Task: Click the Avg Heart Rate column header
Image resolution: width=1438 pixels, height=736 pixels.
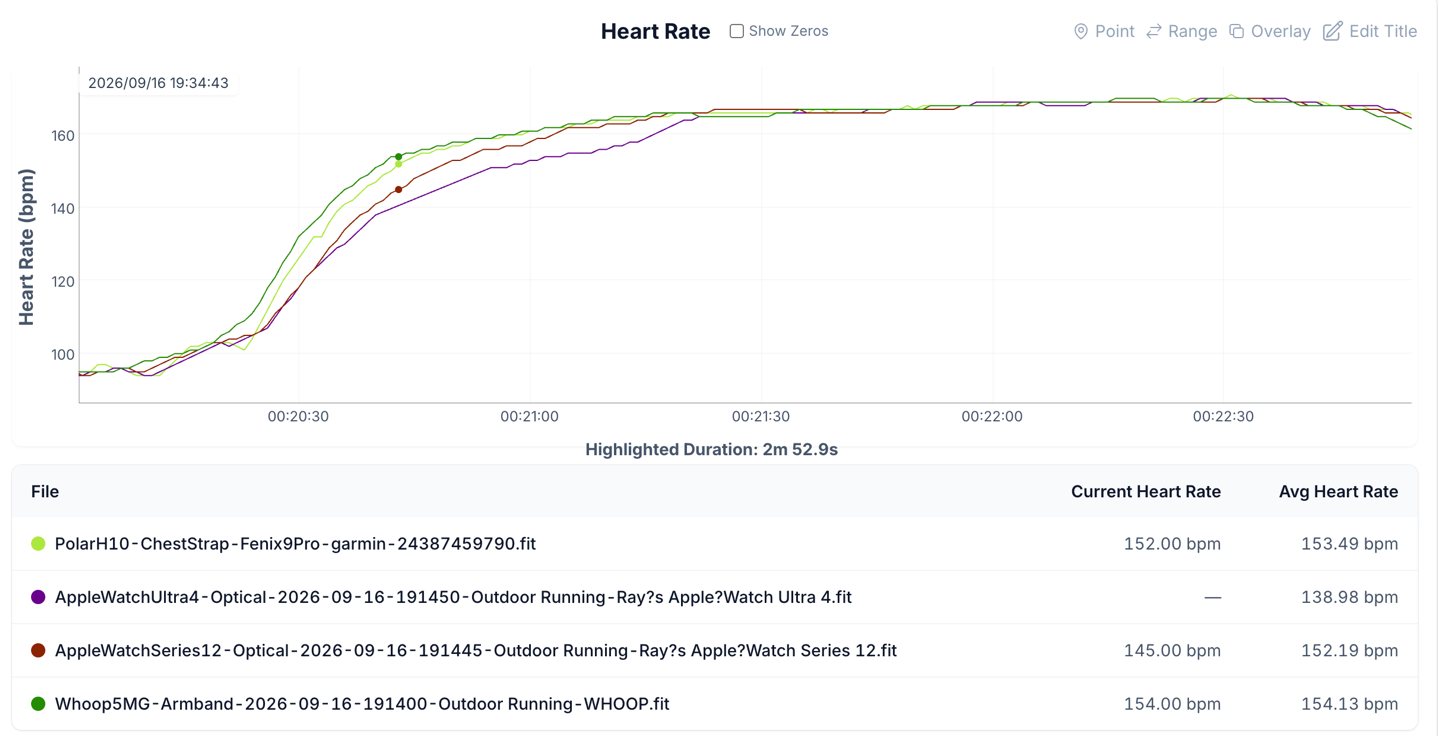Action: point(1338,491)
